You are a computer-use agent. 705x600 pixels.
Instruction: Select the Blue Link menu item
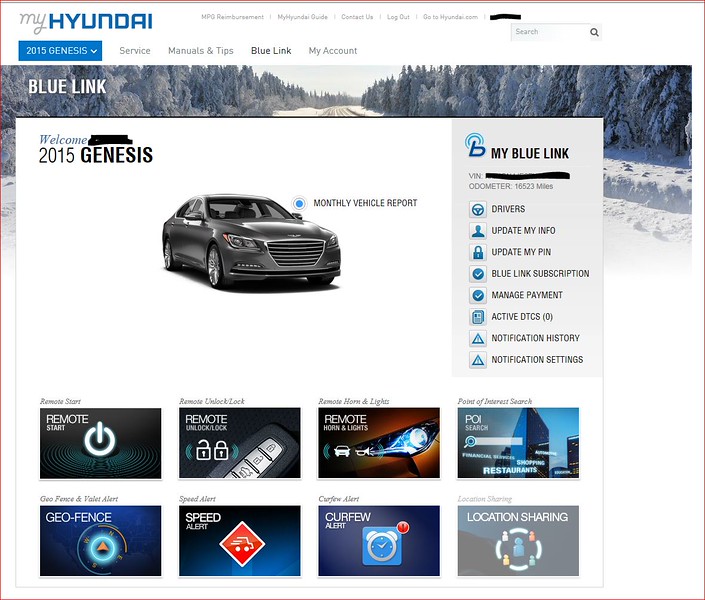[271, 51]
